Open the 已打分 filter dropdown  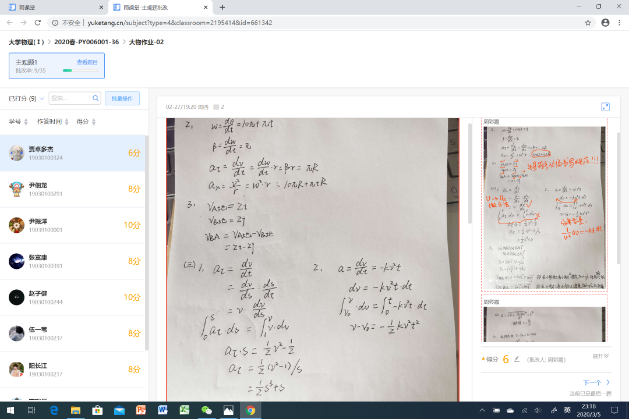click(x=24, y=98)
